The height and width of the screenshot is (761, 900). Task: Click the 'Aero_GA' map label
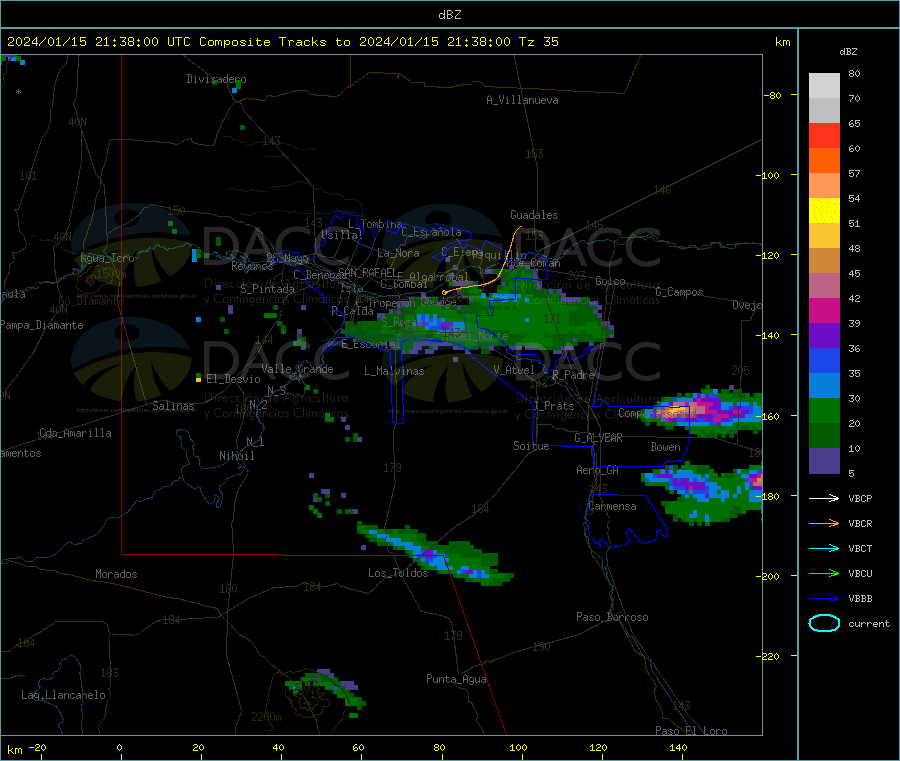[597, 470]
